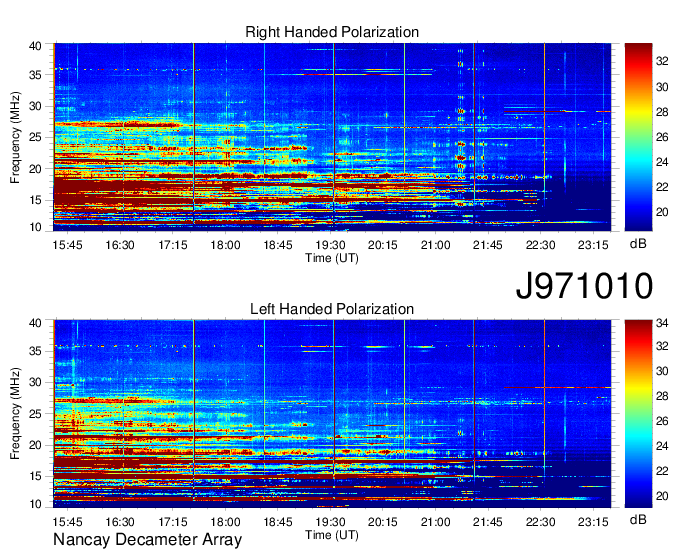
Task: Click the "30" frequency tick on the lower plot
Action: 35,382
